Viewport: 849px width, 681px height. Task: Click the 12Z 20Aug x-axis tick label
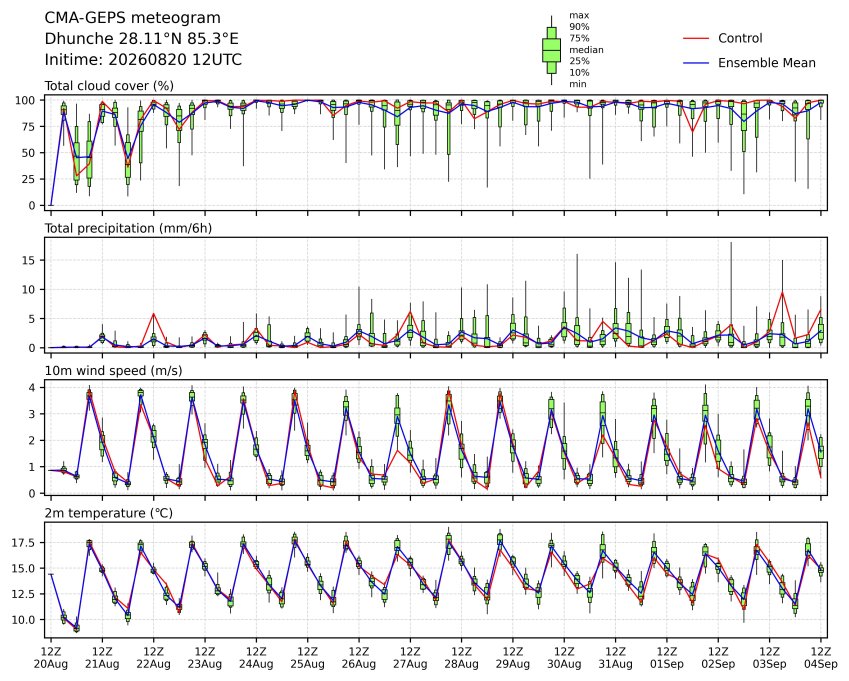point(51,657)
